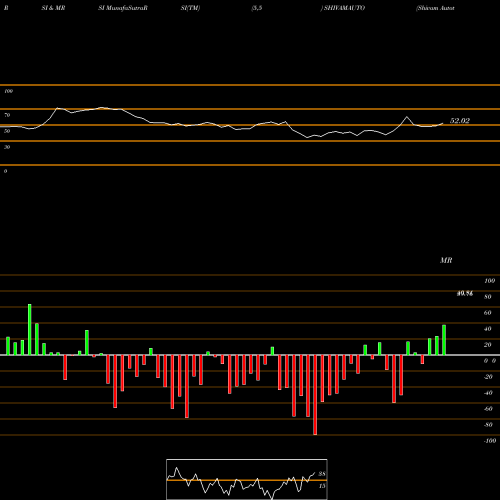Click the '-80' label on MR axis

point(488,425)
